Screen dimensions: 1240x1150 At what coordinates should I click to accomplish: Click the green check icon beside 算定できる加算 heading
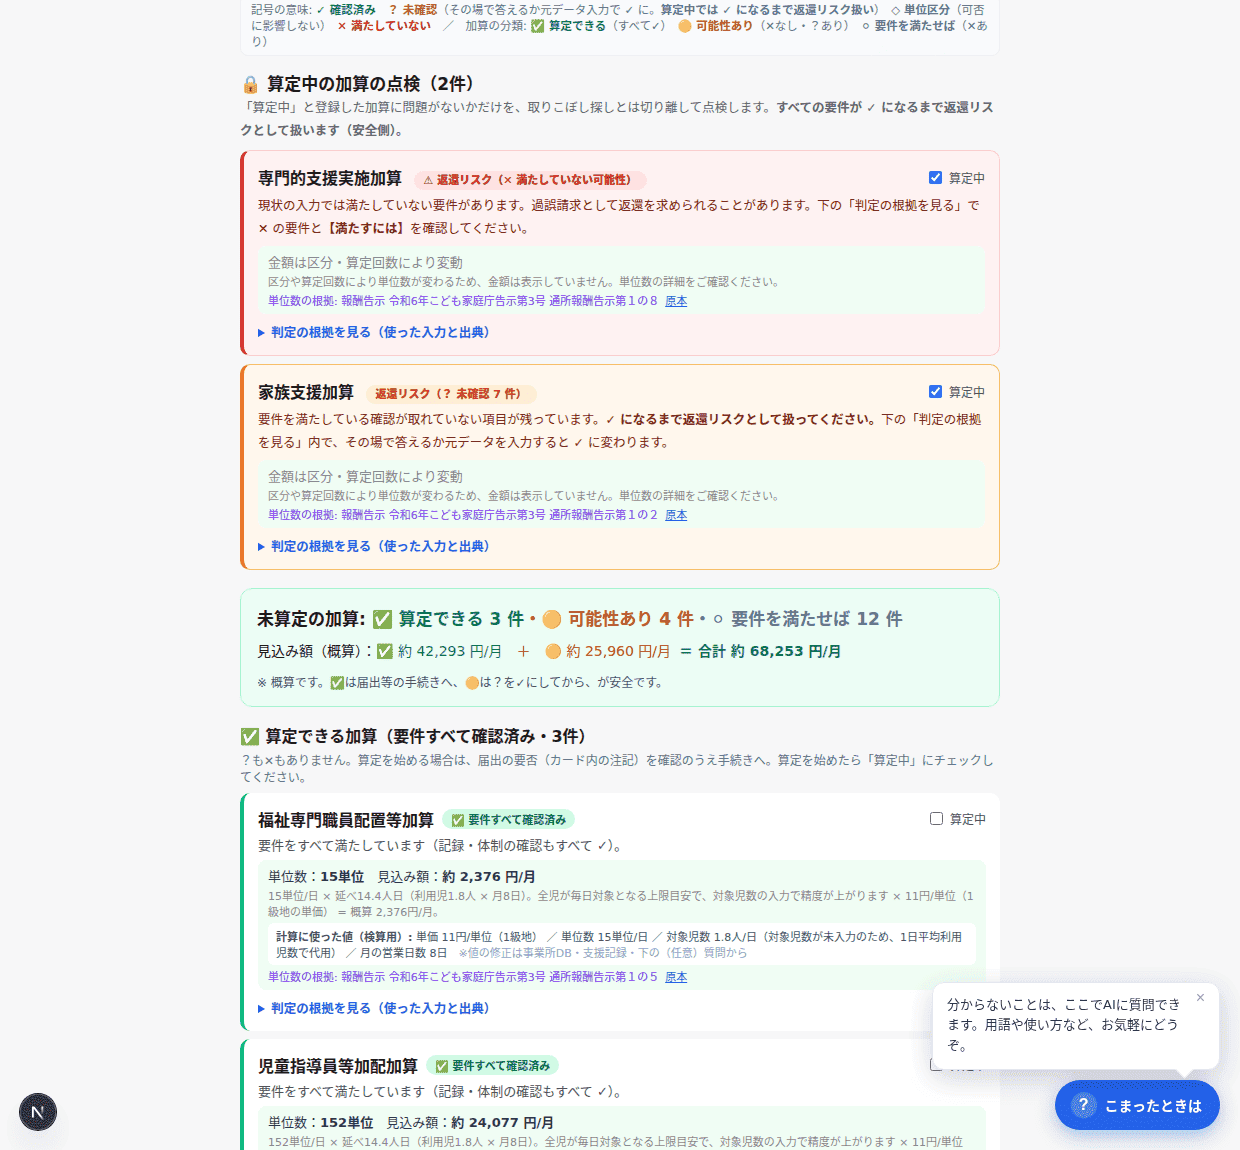(250, 737)
